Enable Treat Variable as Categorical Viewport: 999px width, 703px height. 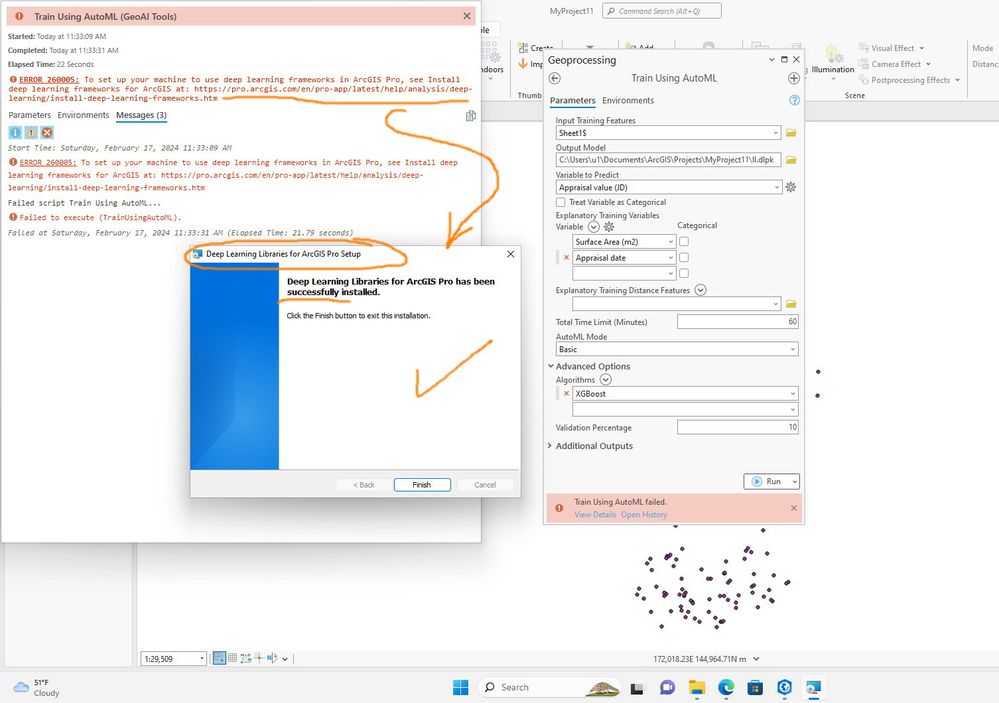[561, 202]
